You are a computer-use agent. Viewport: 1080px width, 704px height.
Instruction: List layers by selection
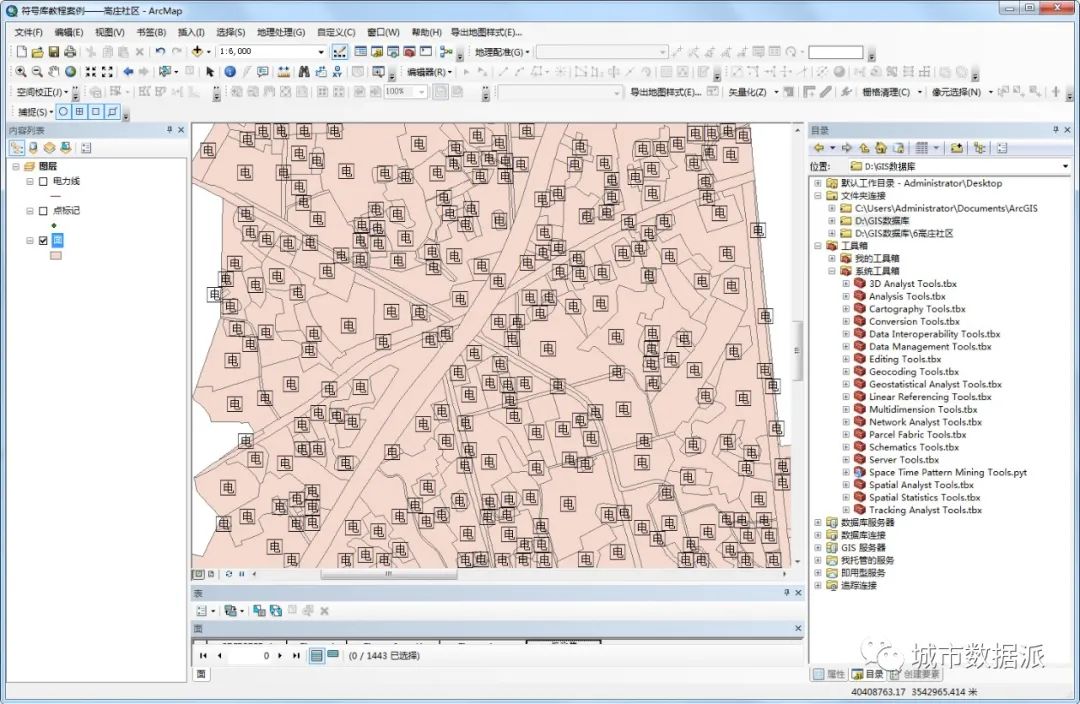(x=65, y=148)
